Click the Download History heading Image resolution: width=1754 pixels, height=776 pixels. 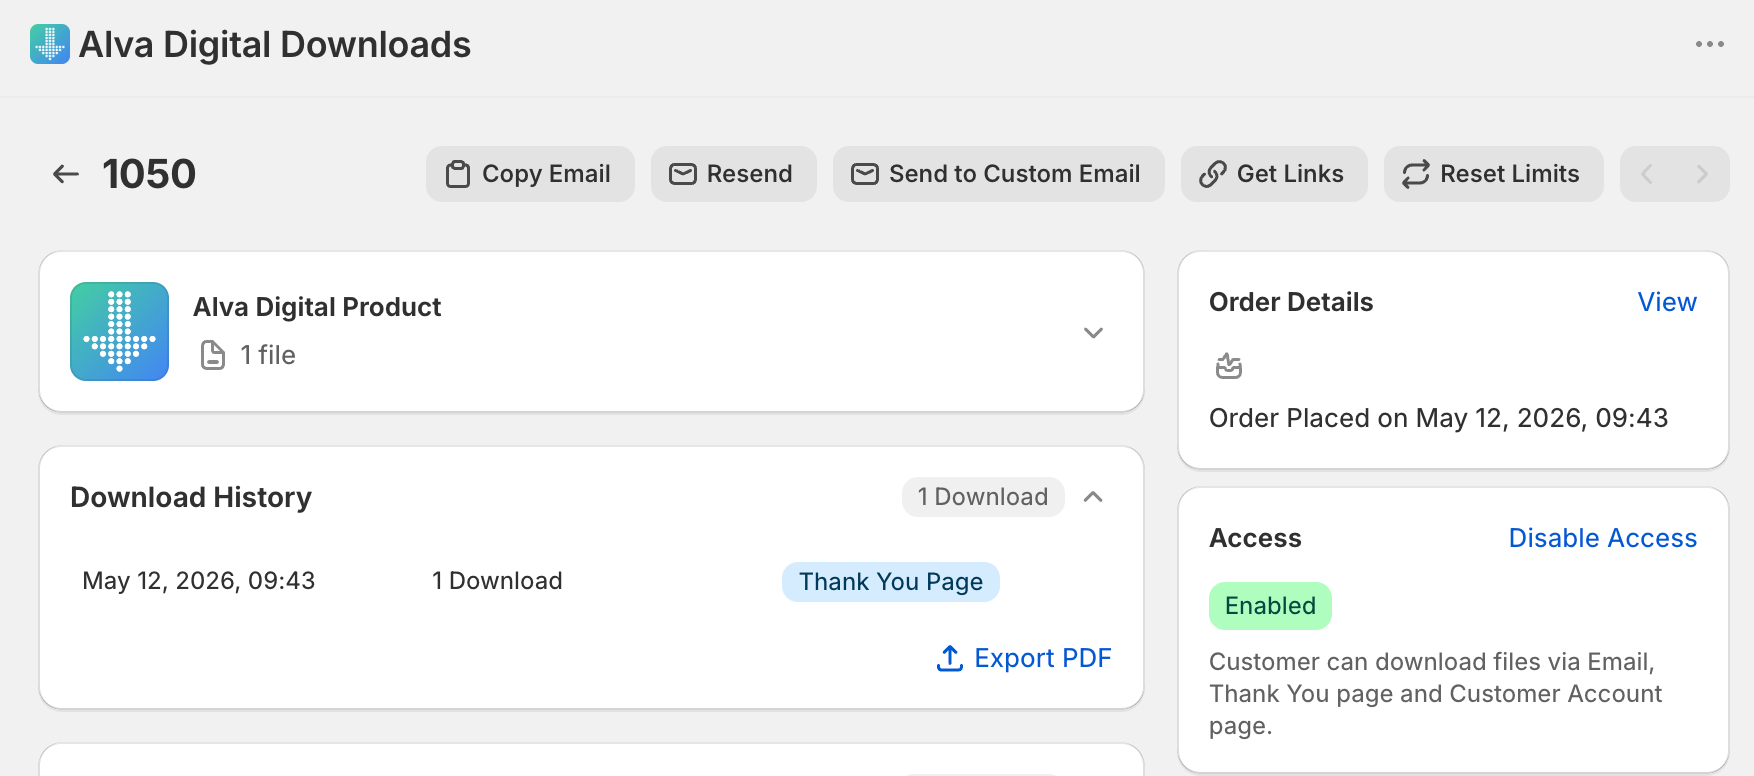[x=191, y=497]
